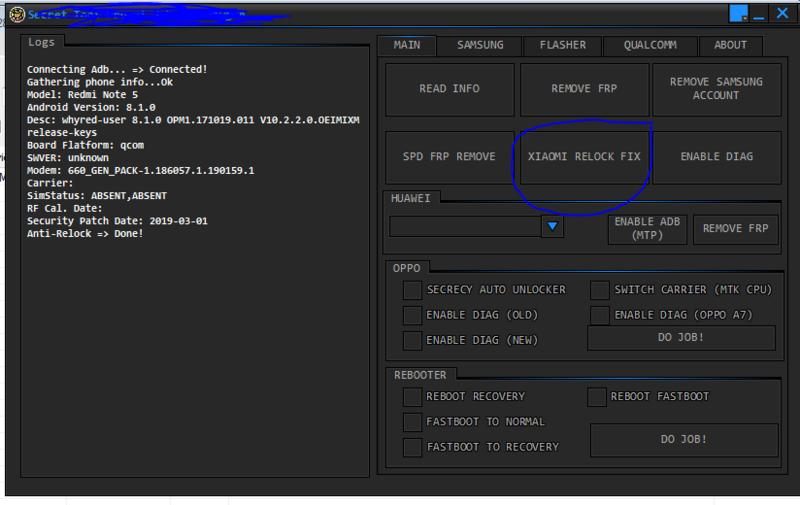This screenshot has height=505, width=800.
Task: Click 'Gathering phone info...Ok' log line
Action: coord(100,82)
